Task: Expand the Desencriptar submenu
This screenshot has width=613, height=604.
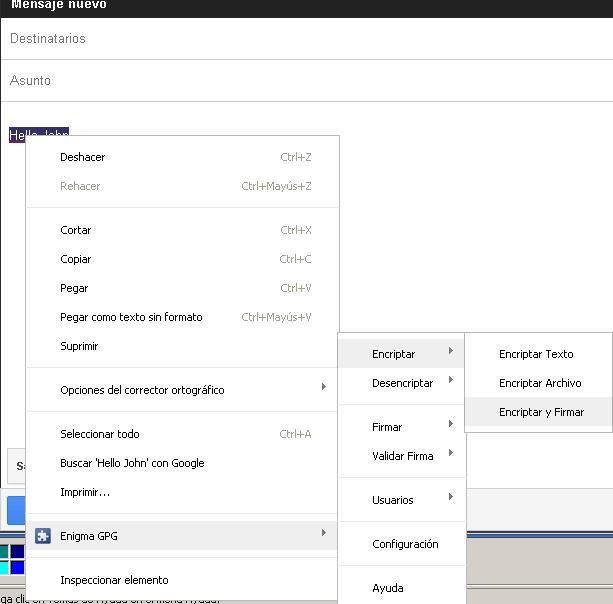Action: tap(402, 383)
